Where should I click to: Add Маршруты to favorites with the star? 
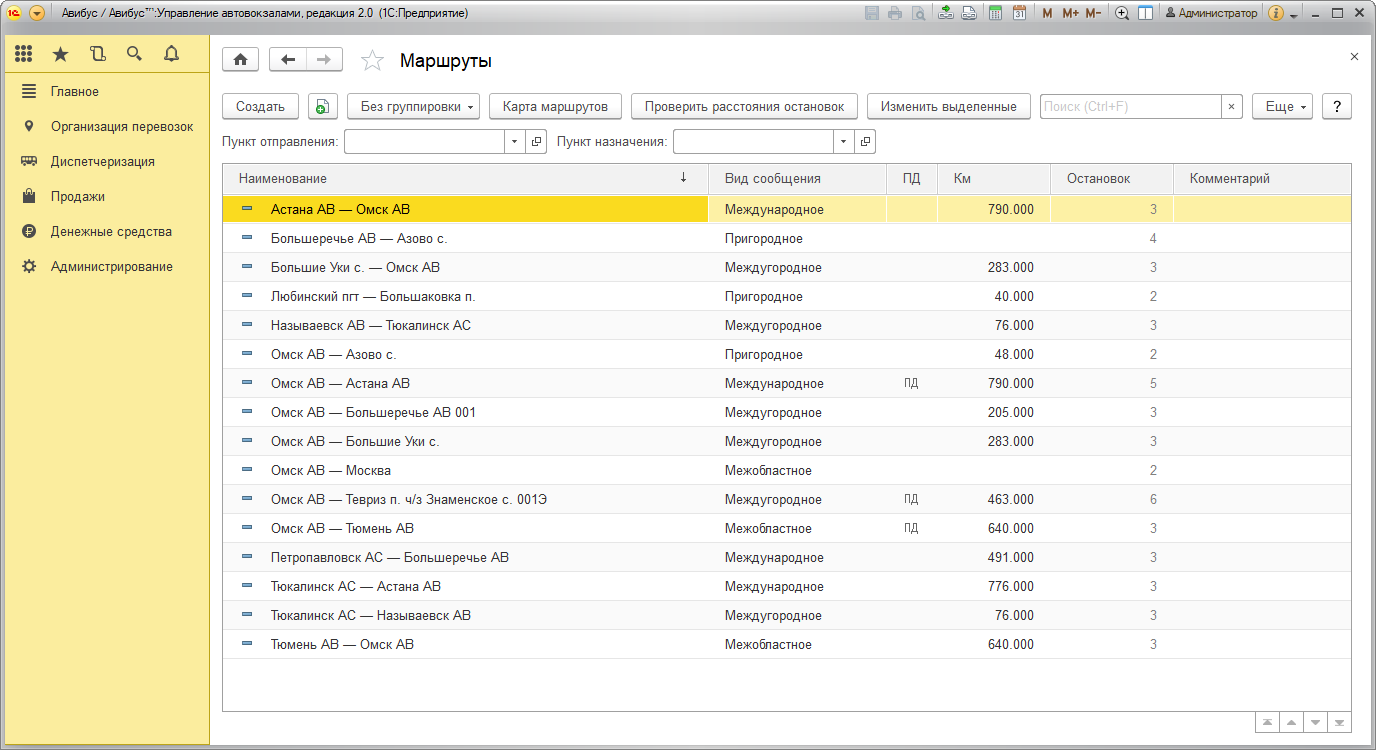tap(372, 61)
